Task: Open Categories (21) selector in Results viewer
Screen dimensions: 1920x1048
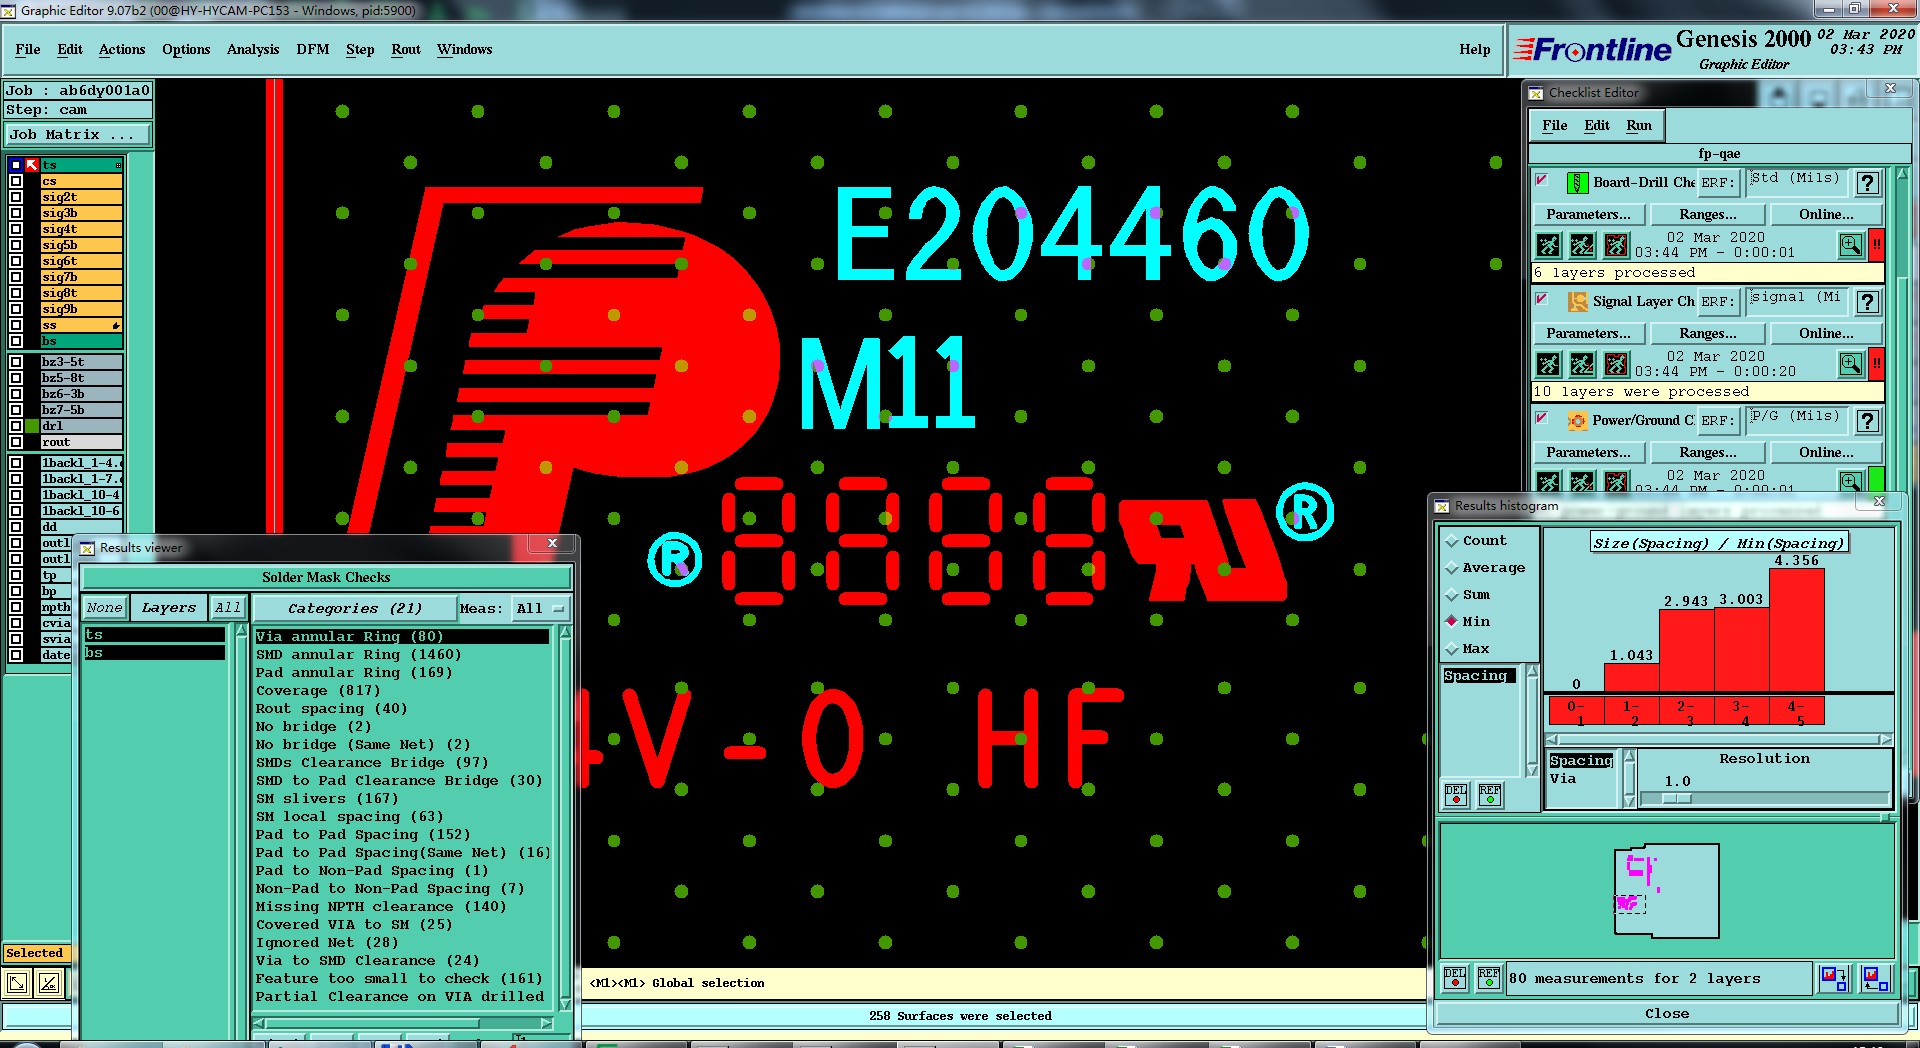Action: tap(354, 608)
